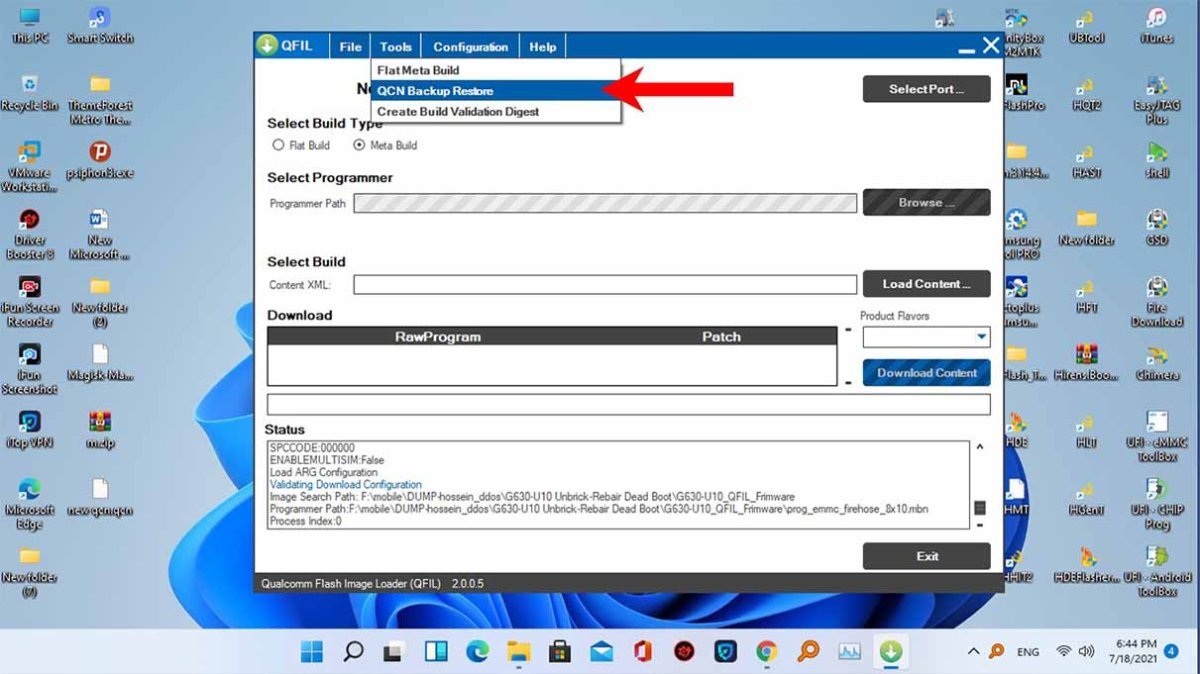This screenshot has height=674, width=1200.
Task: Select the Flat Build radio option
Action: [301, 145]
